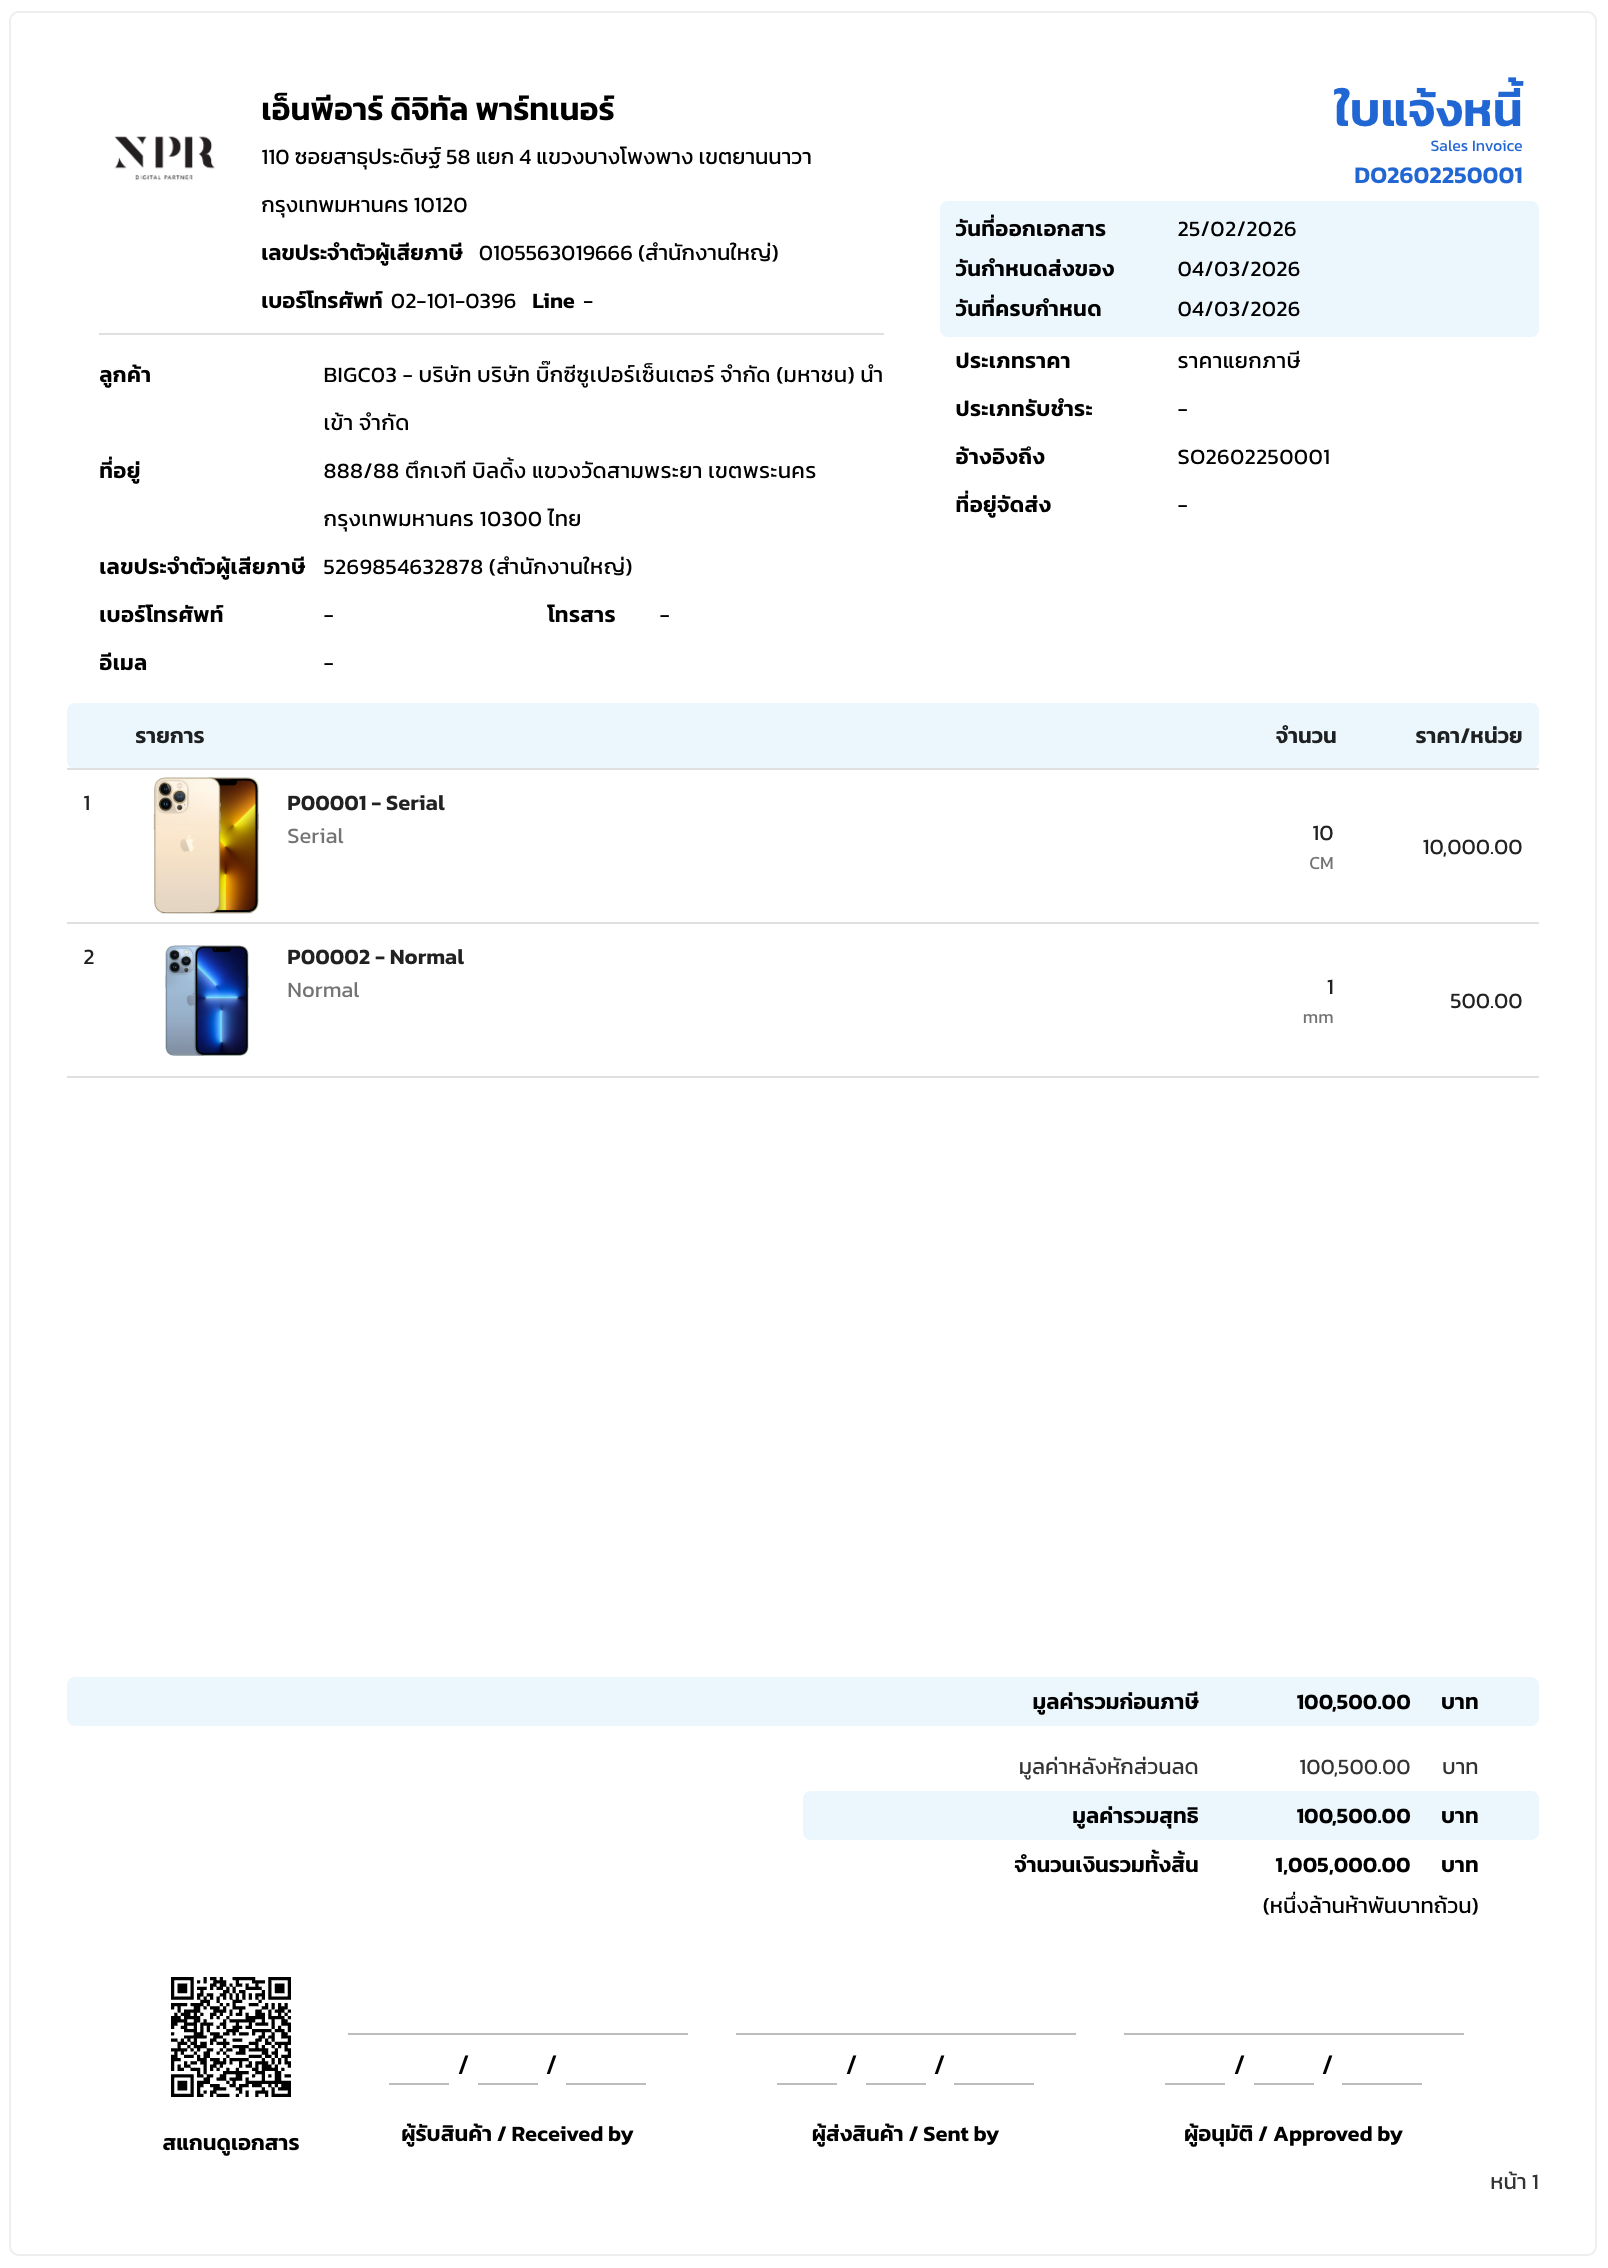
Task: Click the NPR Digital Partner logo
Action: (x=165, y=156)
